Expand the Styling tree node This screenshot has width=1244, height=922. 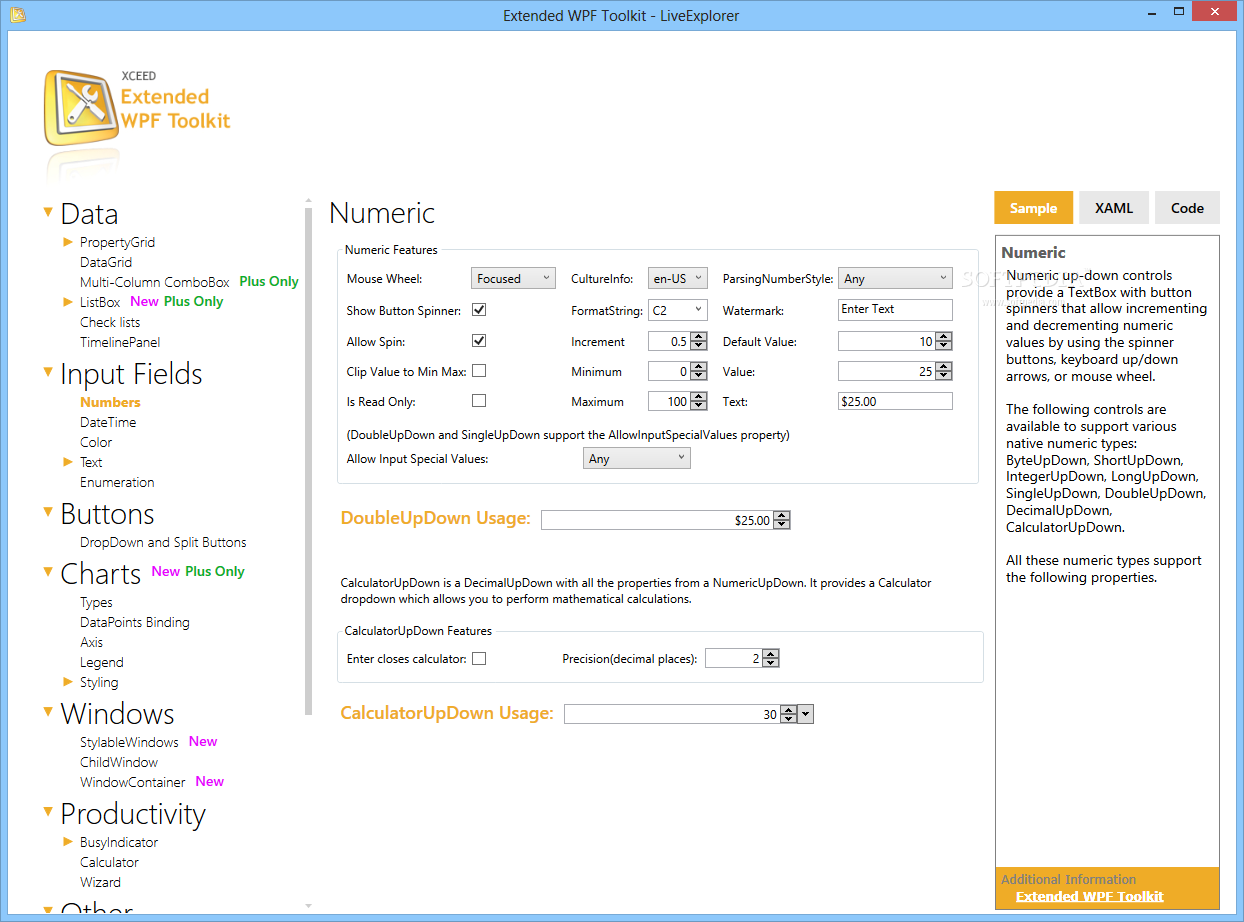point(68,682)
